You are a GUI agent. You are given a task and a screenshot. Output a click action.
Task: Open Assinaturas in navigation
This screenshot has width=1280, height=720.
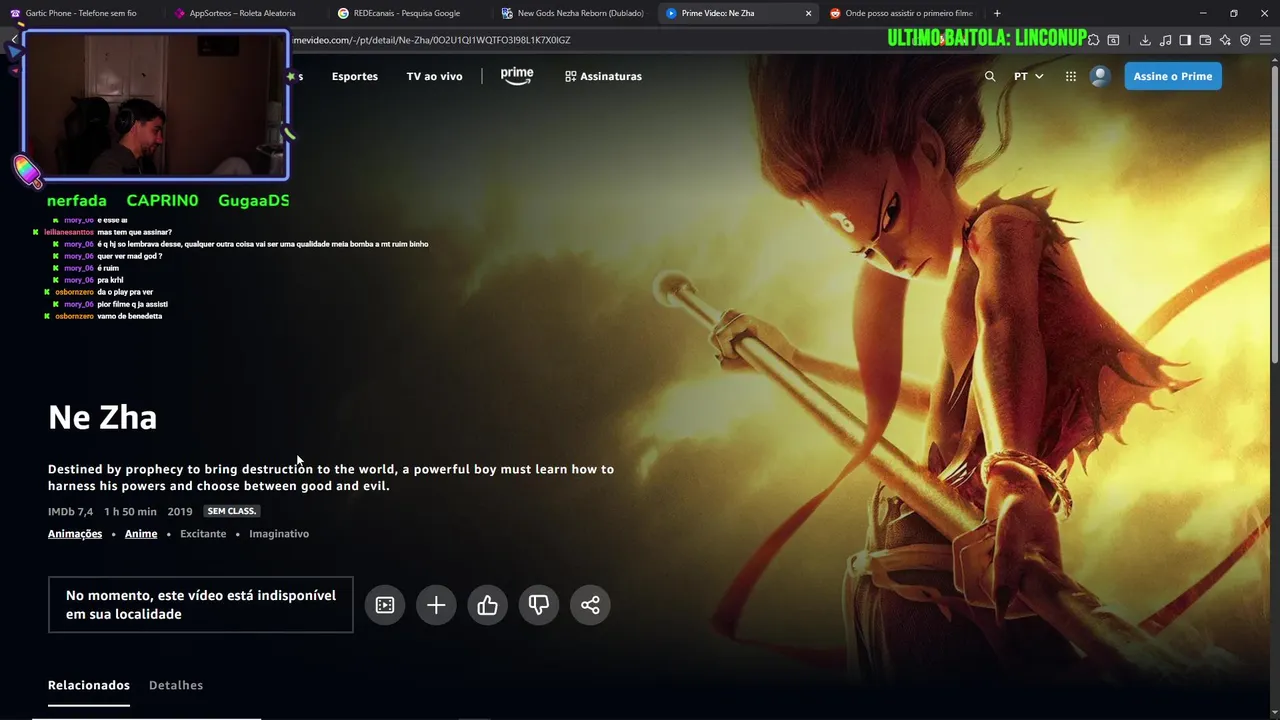pos(603,76)
